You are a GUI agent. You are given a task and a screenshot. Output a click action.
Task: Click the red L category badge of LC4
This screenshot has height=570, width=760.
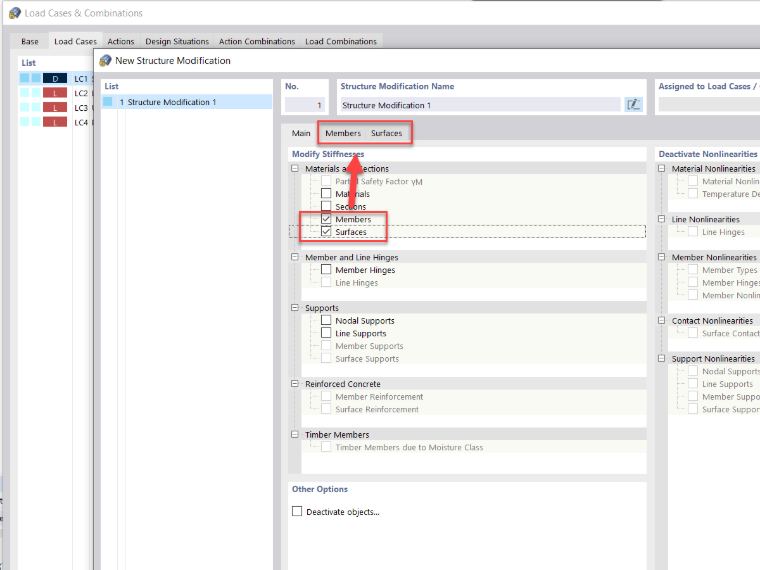click(x=55, y=122)
